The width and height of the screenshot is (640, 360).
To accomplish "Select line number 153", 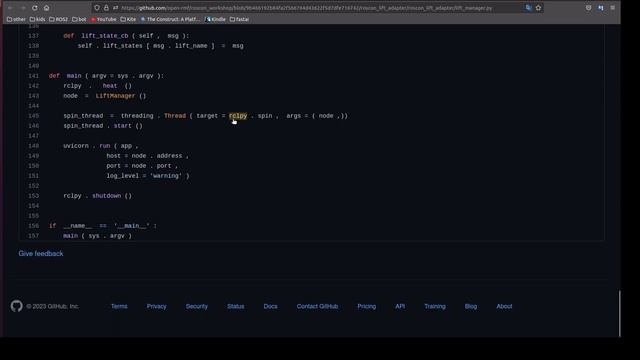I will coord(33,196).
